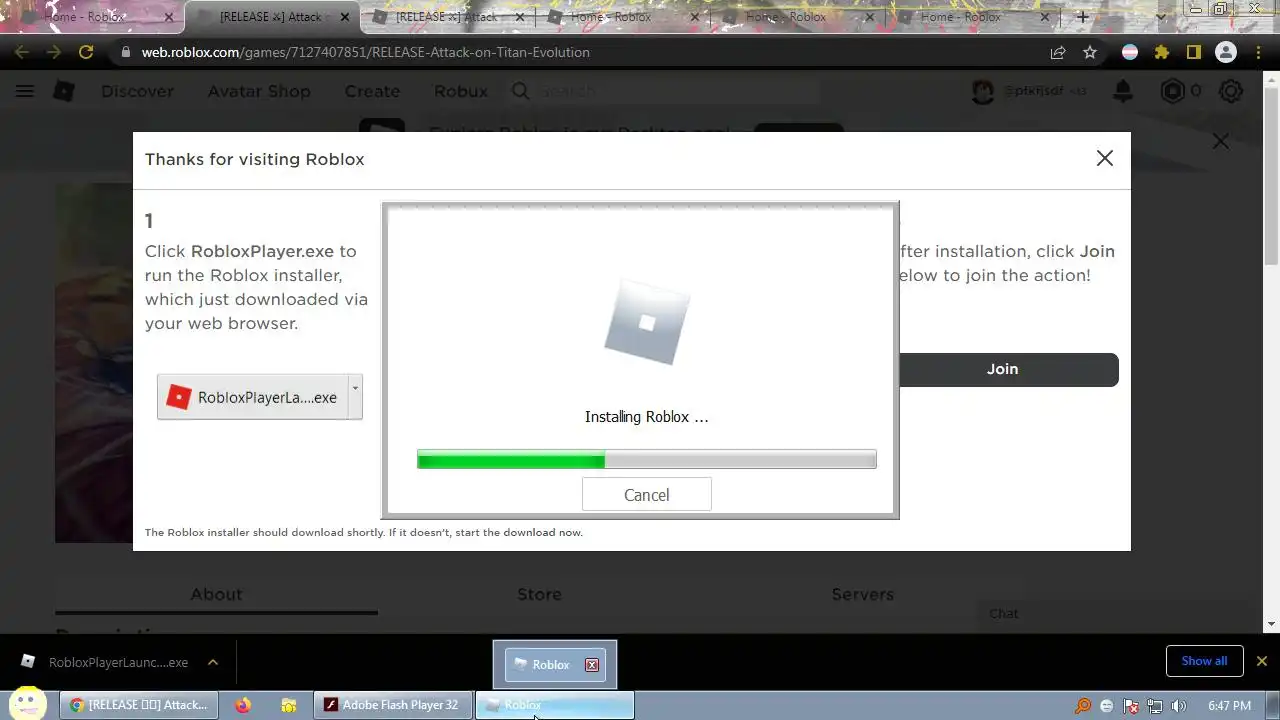Click the 'Installing Roblox ...' status text
This screenshot has width=1280, height=720.
tap(646, 417)
